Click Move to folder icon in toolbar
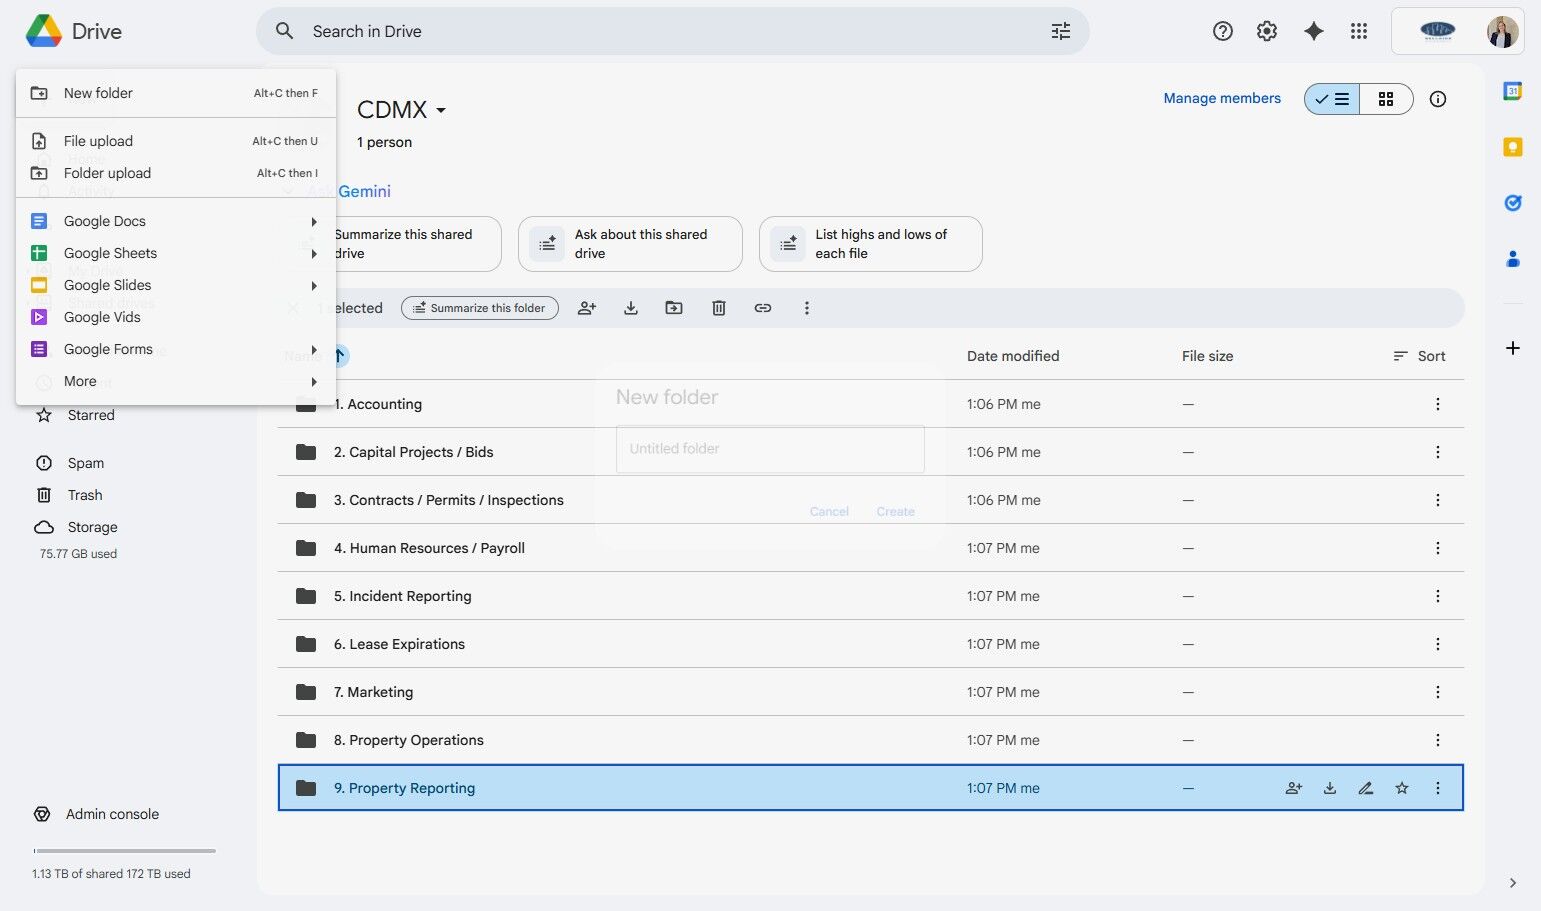 point(674,308)
